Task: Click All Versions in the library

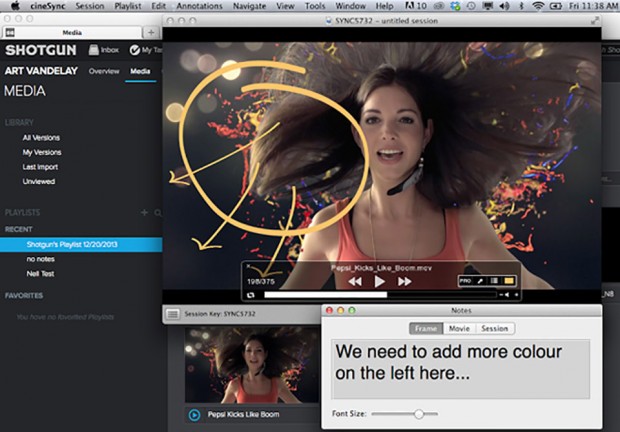Action: [x=41, y=137]
